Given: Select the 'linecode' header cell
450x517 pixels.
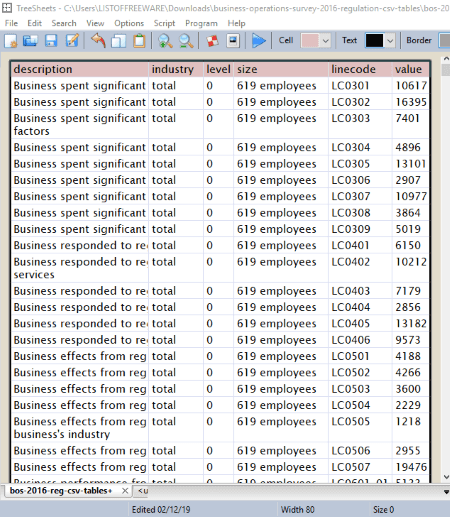Looking at the screenshot, I should [x=360, y=69].
